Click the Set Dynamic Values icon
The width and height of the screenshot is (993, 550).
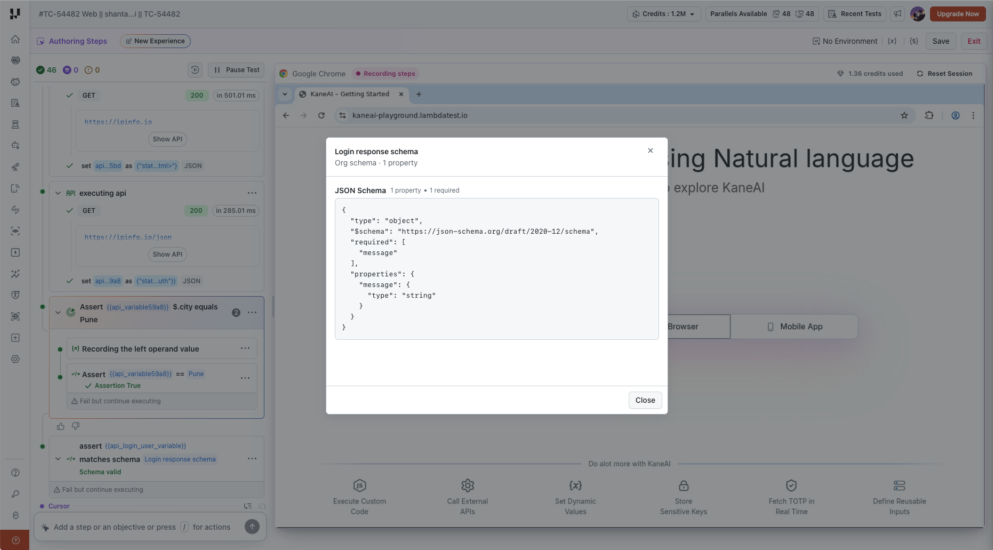pyautogui.click(x=575, y=486)
